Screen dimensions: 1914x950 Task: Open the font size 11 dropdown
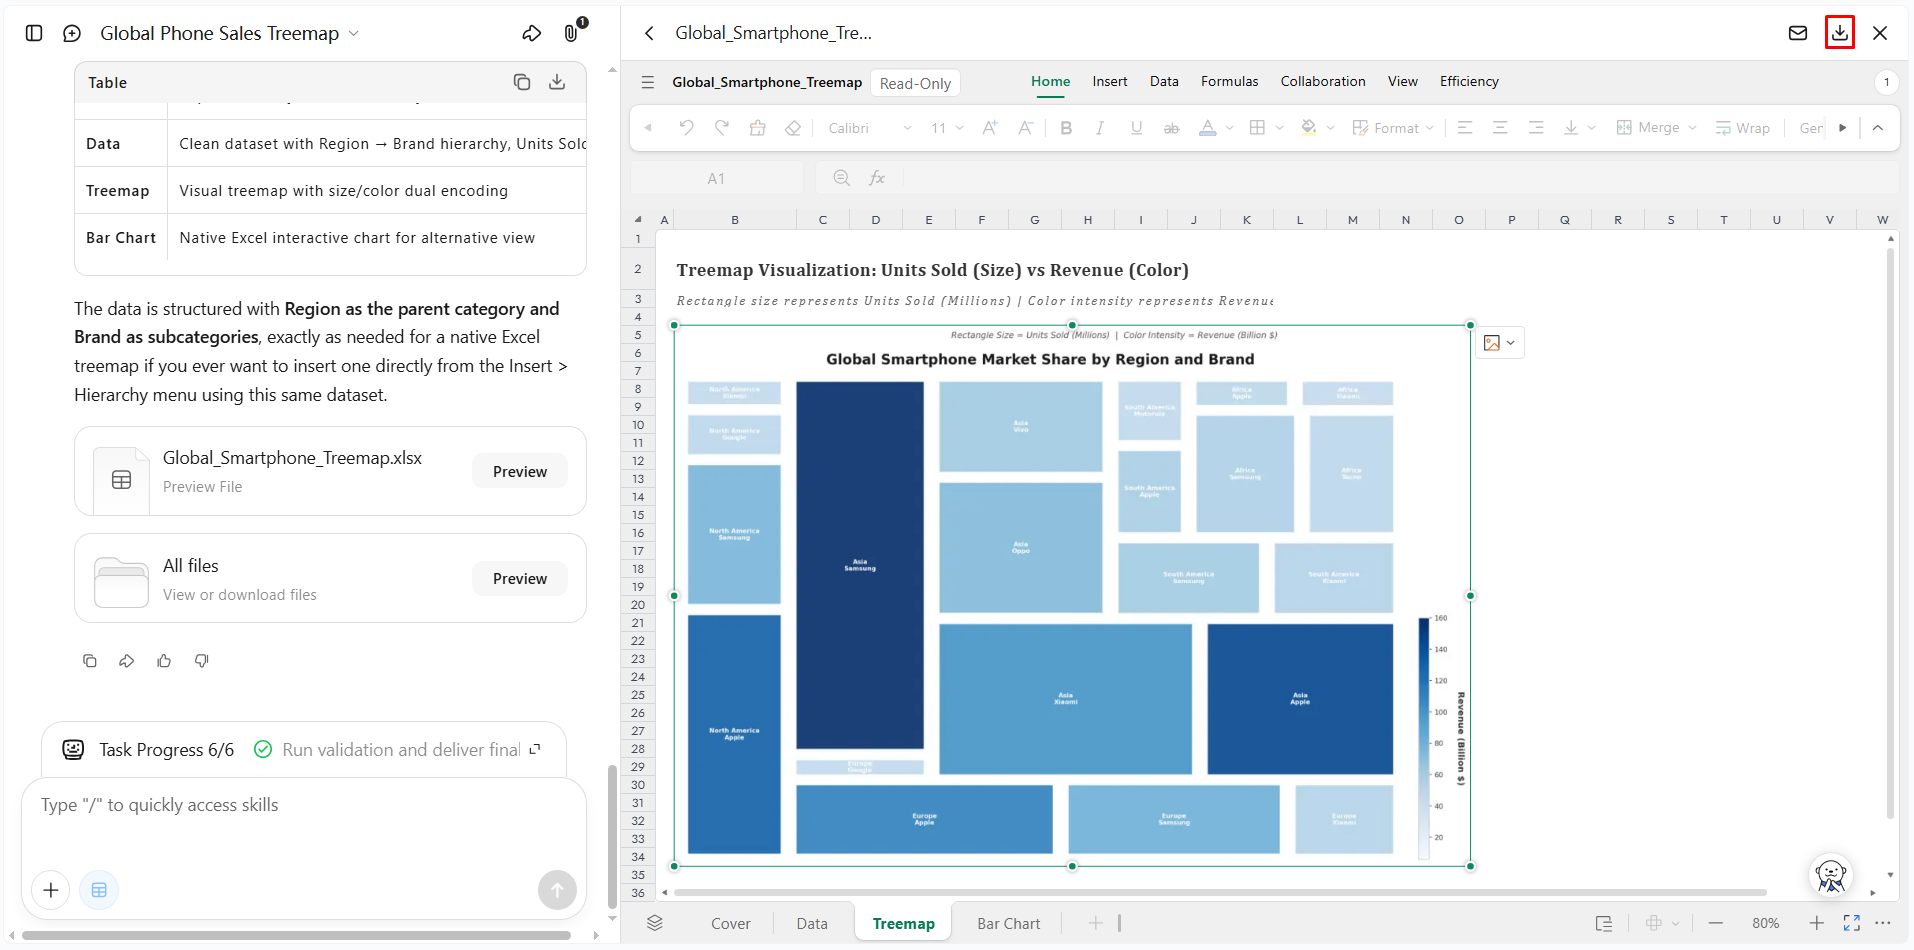(x=947, y=128)
